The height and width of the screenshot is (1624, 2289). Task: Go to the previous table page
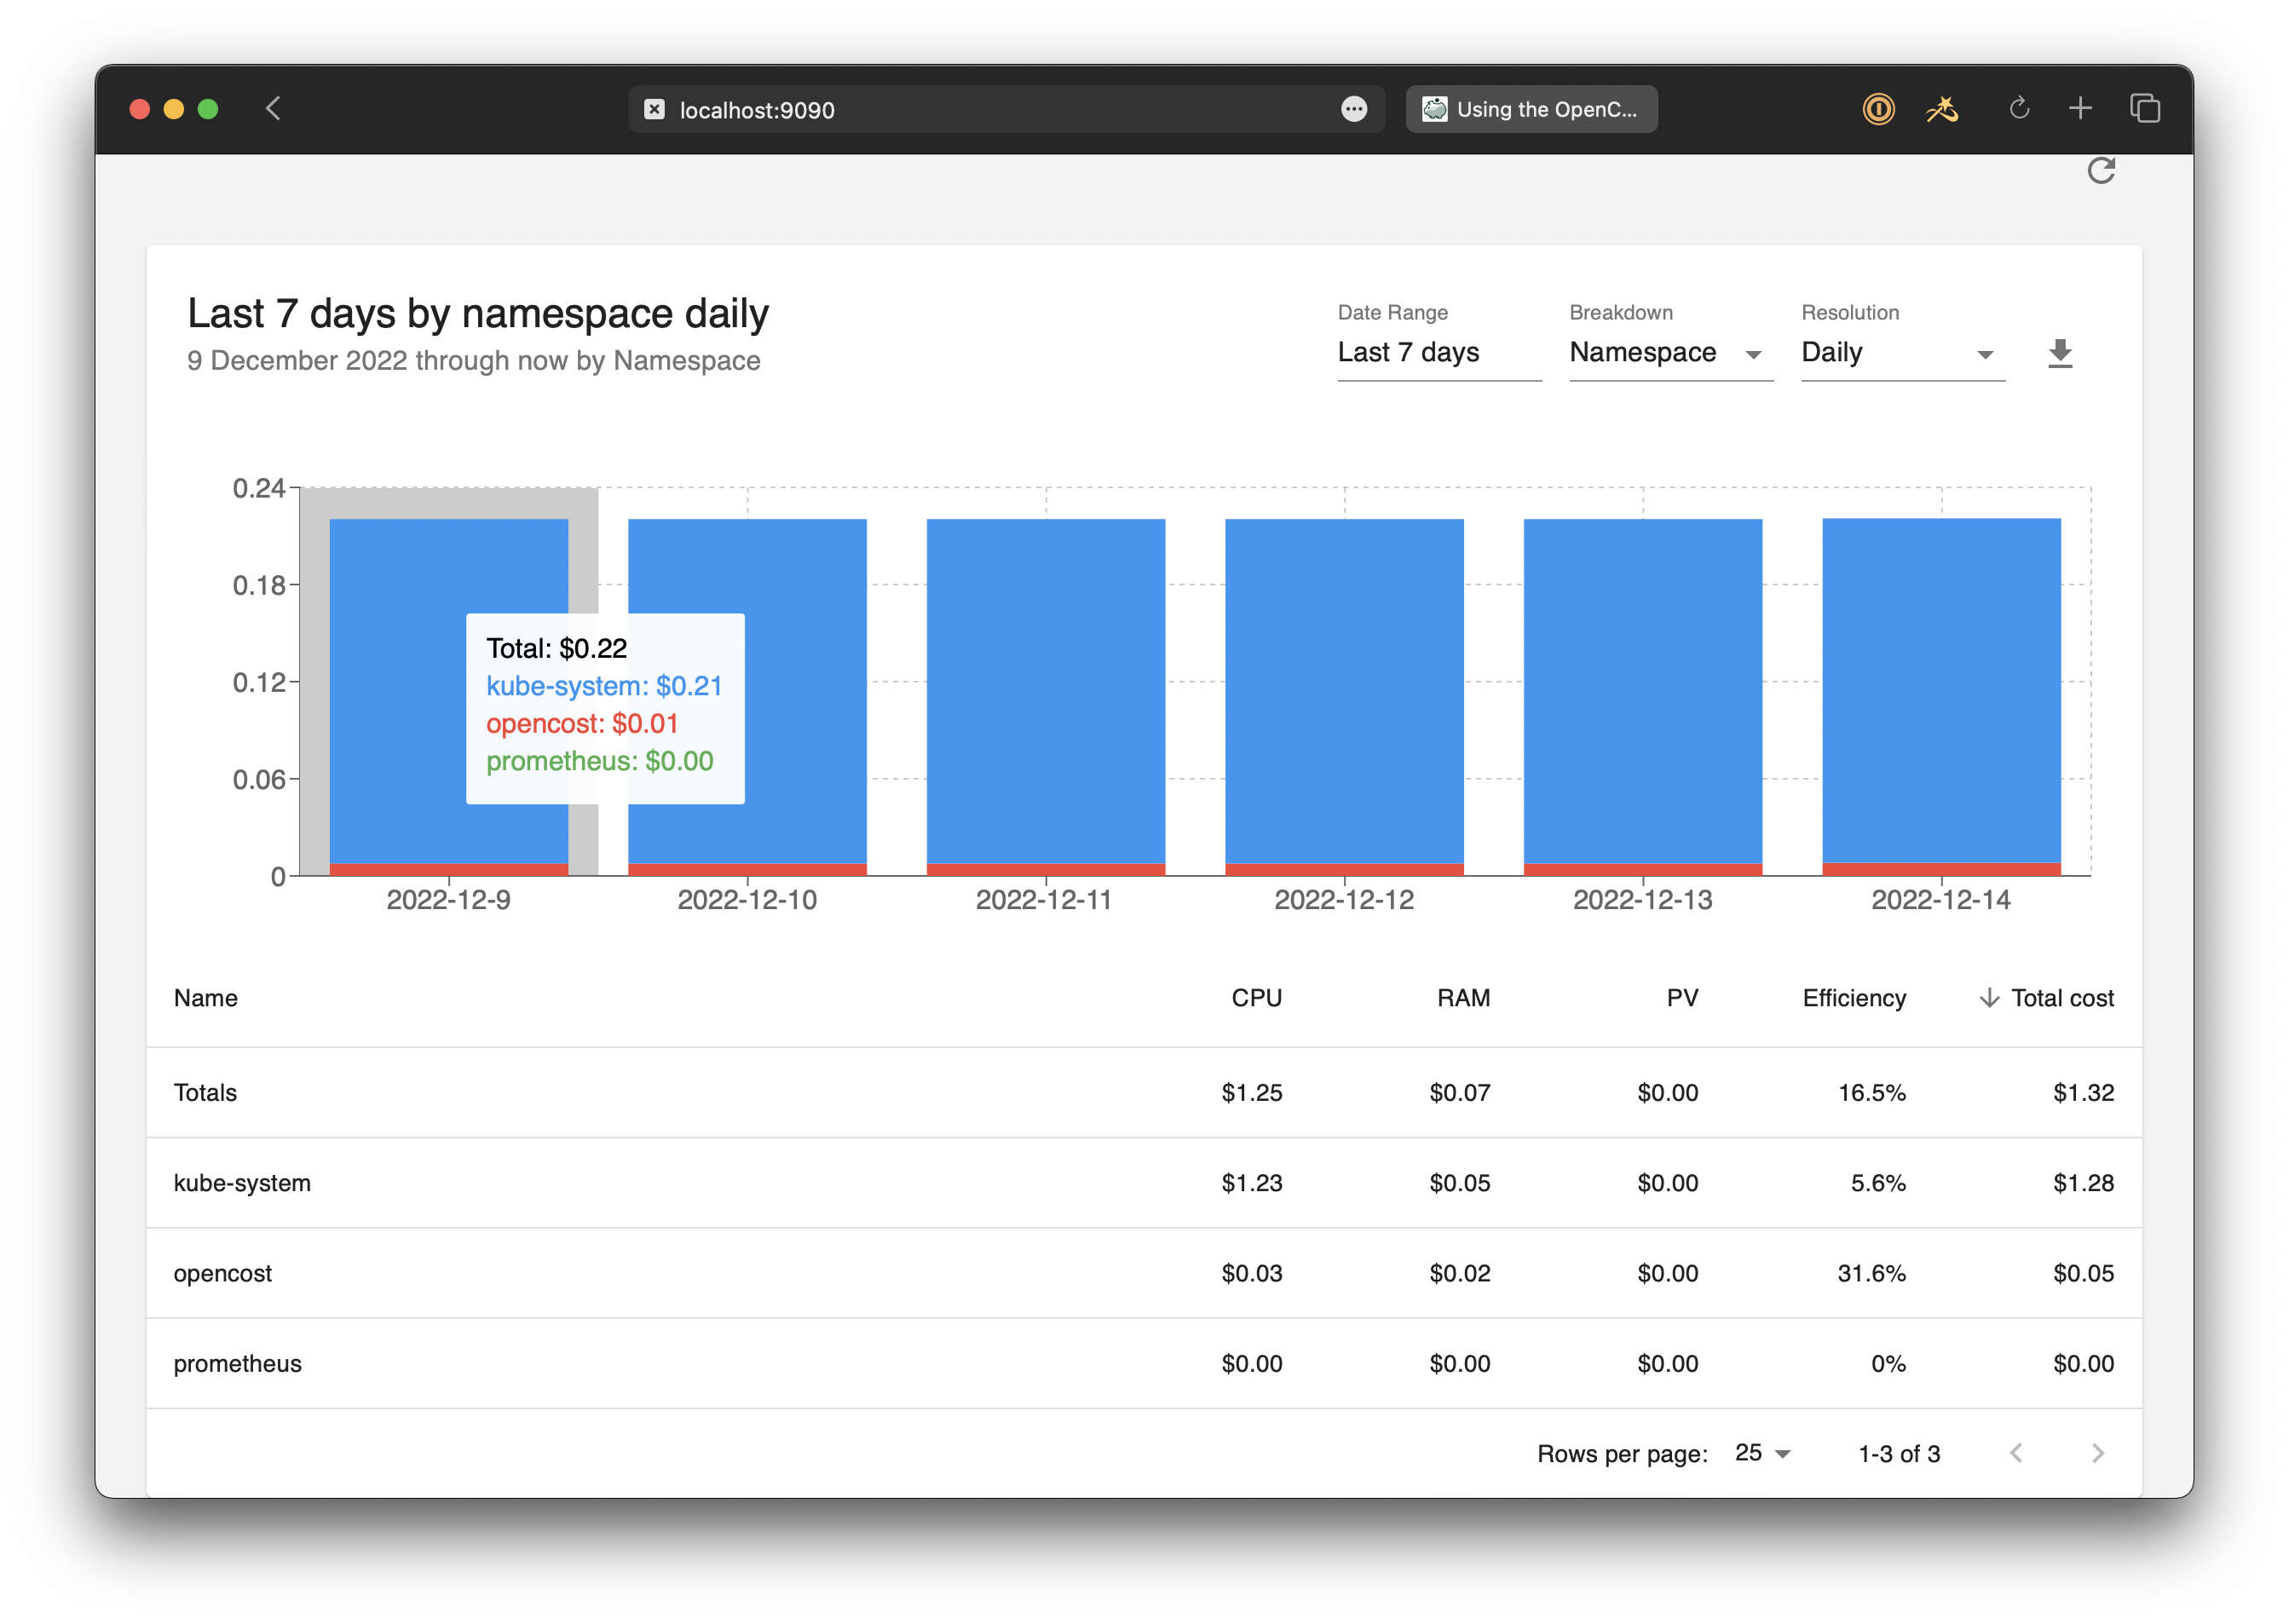tap(2016, 1453)
